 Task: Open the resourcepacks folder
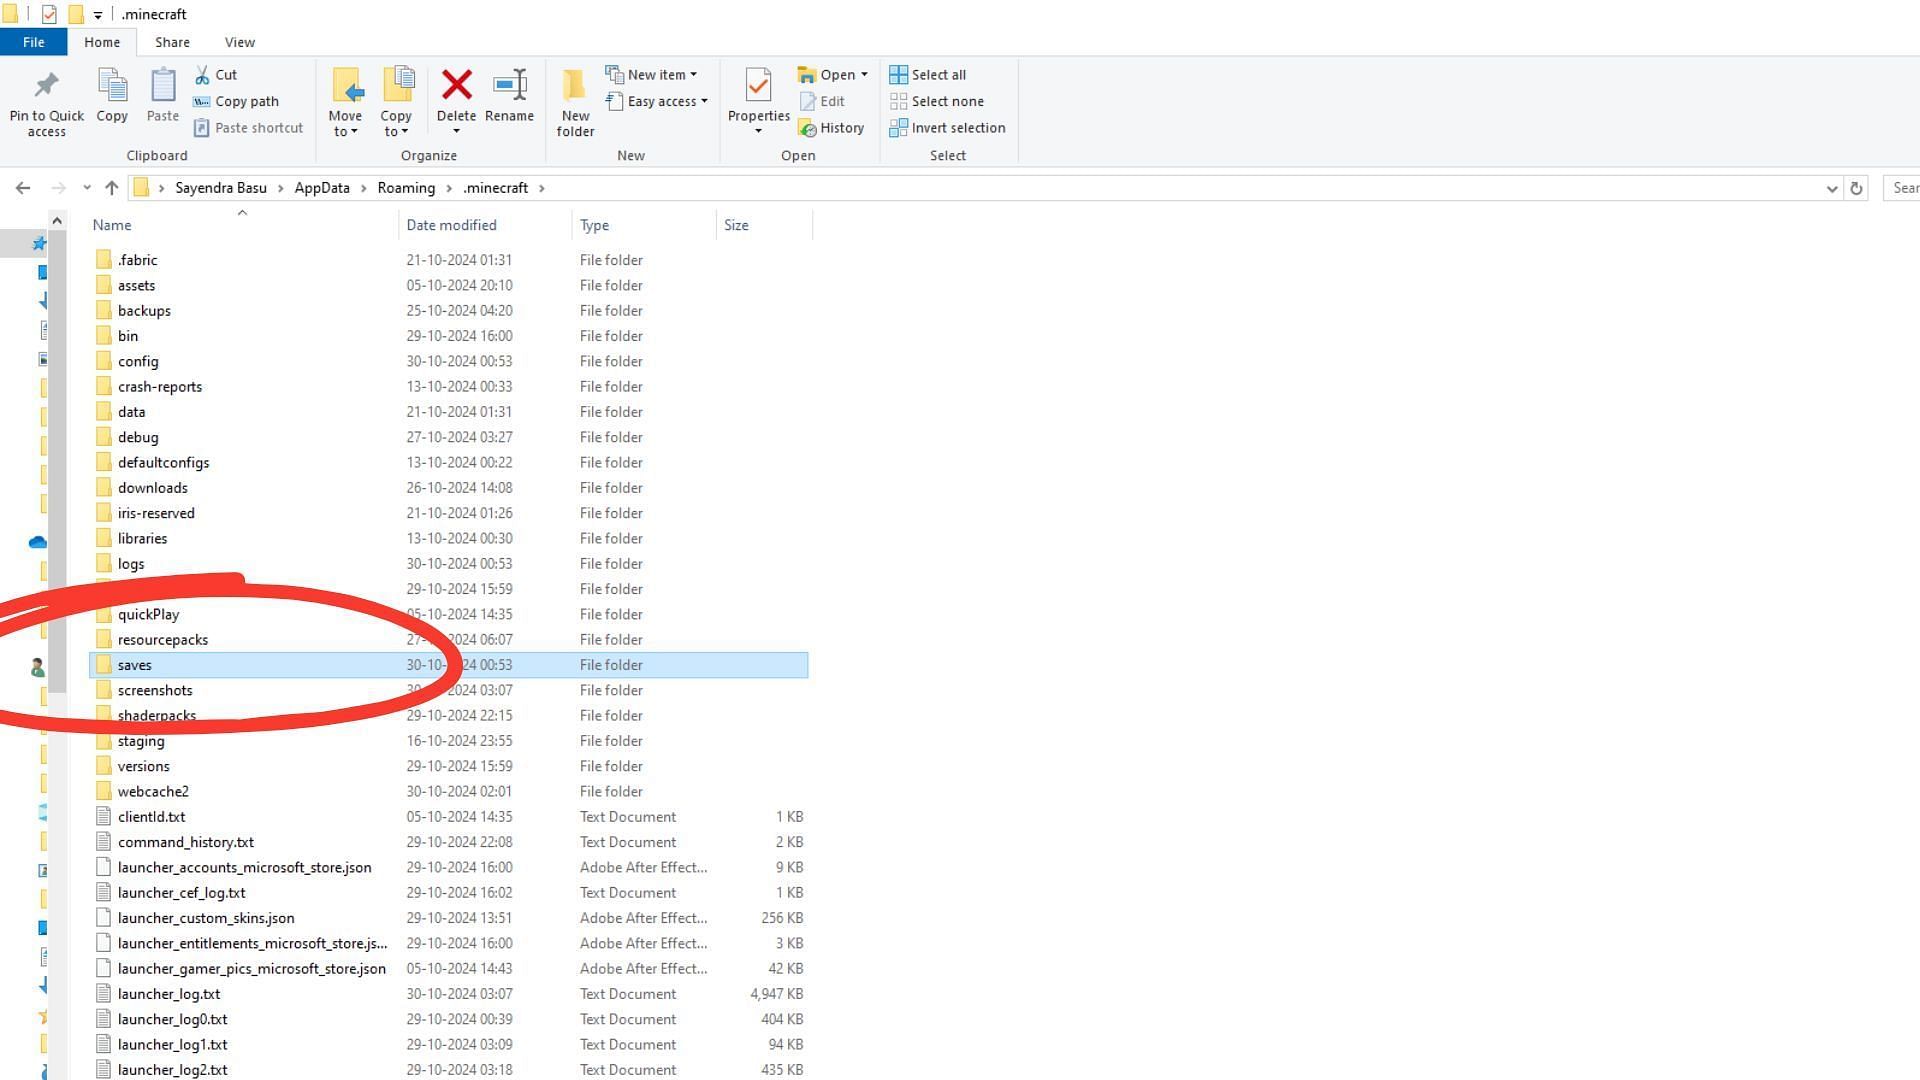click(x=162, y=640)
